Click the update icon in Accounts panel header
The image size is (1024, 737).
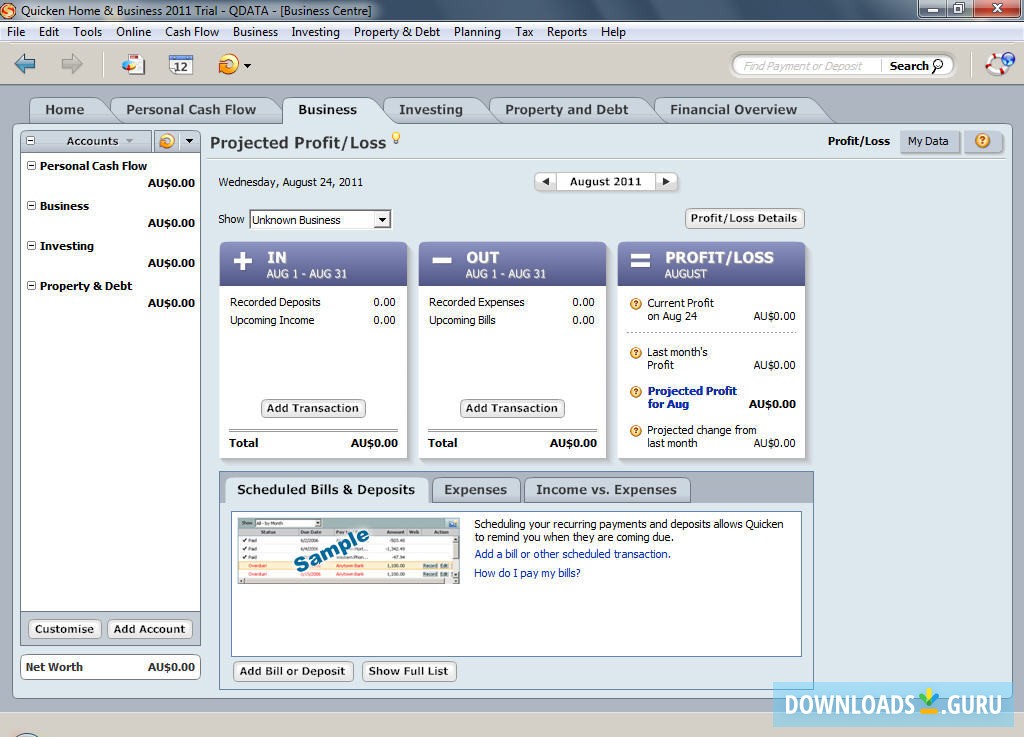click(x=166, y=141)
